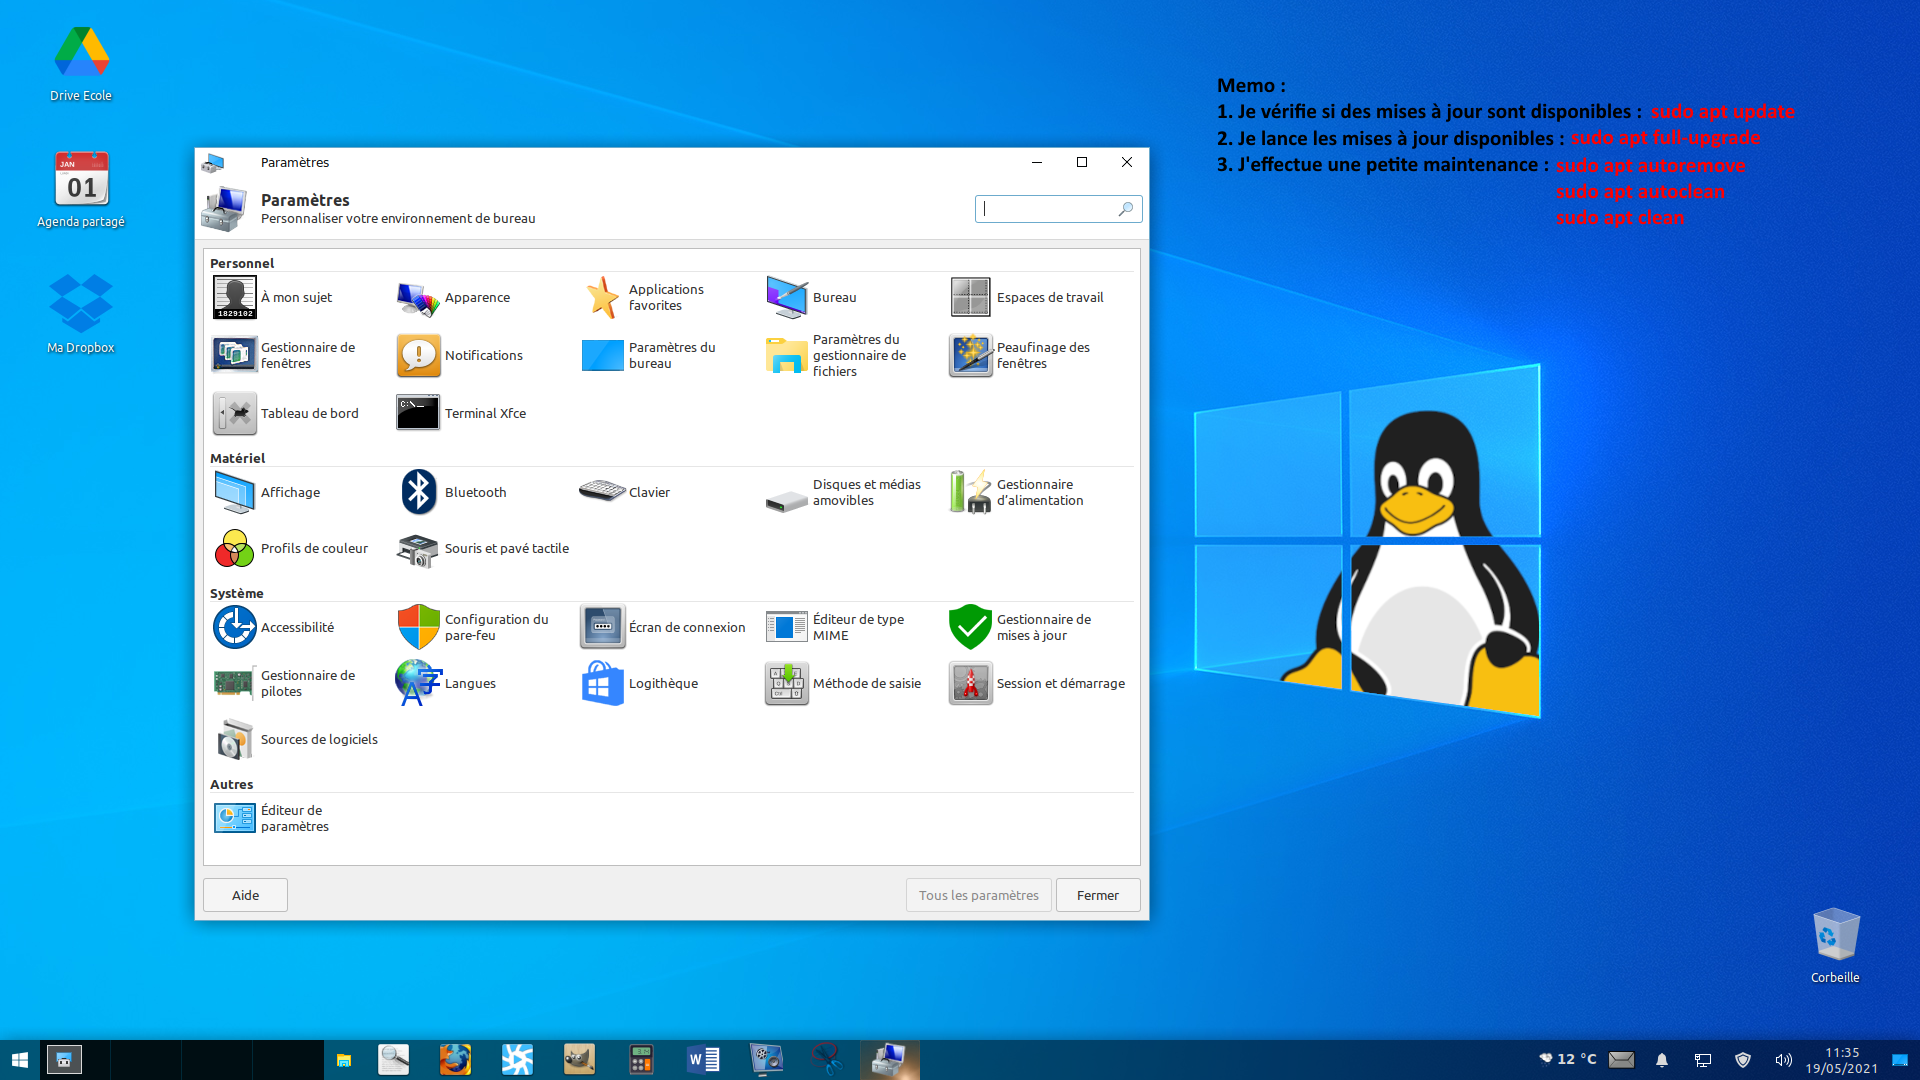
Task: Open Gestionnaire de mises à jour
Action: (x=1020, y=627)
